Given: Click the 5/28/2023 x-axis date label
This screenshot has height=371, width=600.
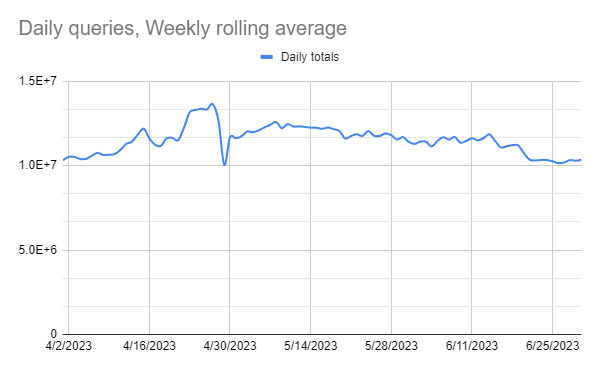Looking at the screenshot, I should click(x=391, y=346).
